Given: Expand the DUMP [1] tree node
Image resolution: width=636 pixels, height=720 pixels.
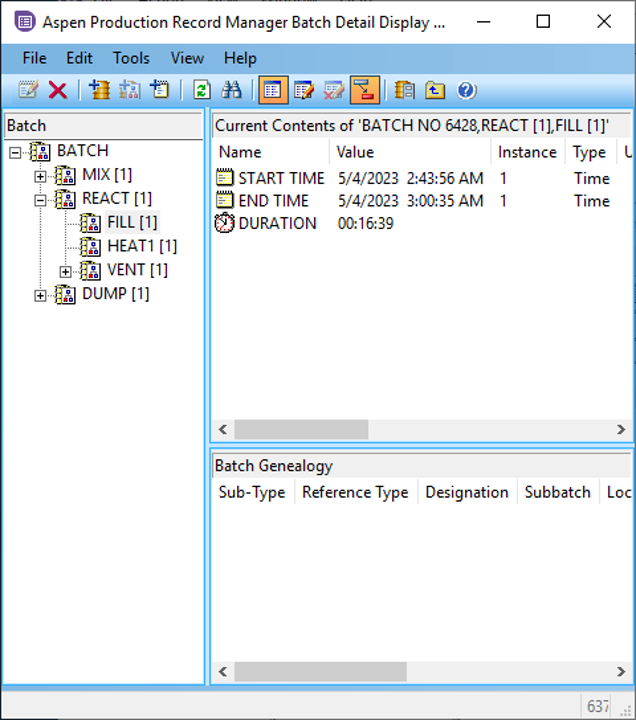Looking at the screenshot, I should [41, 295].
